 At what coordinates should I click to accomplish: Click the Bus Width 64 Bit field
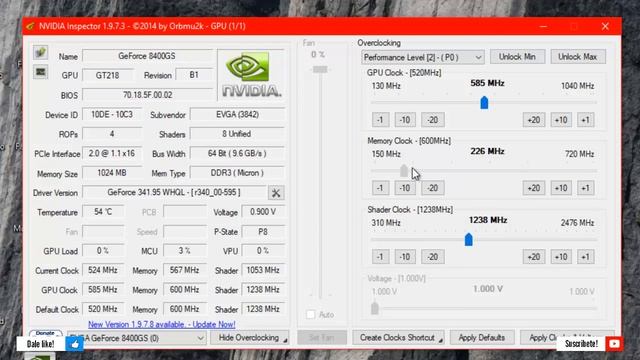coord(238,153)
